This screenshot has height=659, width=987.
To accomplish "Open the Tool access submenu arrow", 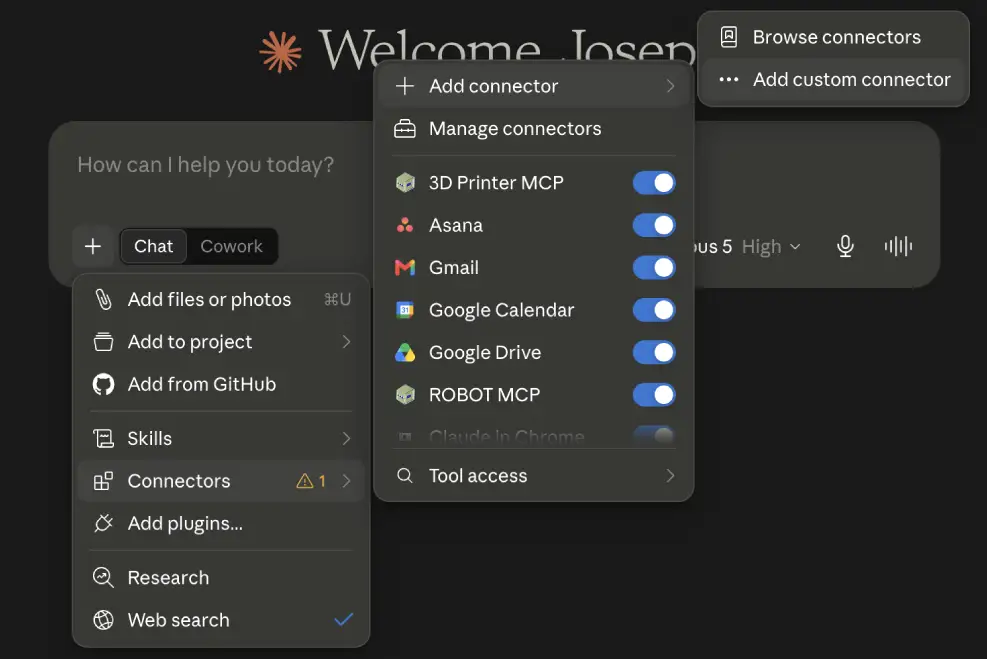I will click(x=670, y=475).
